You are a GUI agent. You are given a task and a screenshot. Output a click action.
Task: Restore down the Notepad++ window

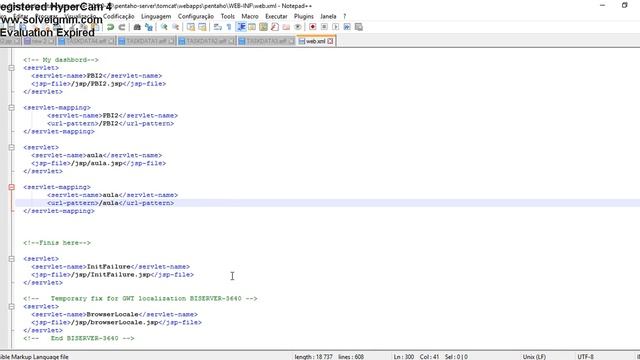tap(624, 5)
